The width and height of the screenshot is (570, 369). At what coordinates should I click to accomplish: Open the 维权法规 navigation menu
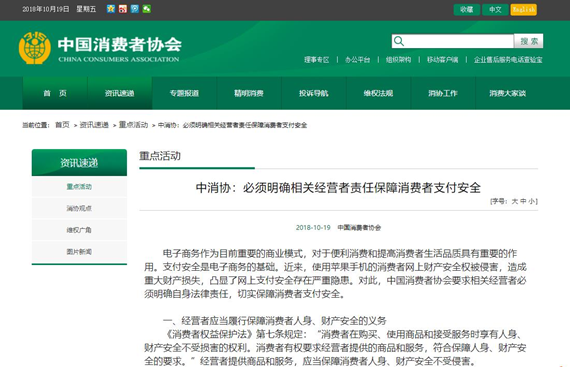(x=378, y=93)
